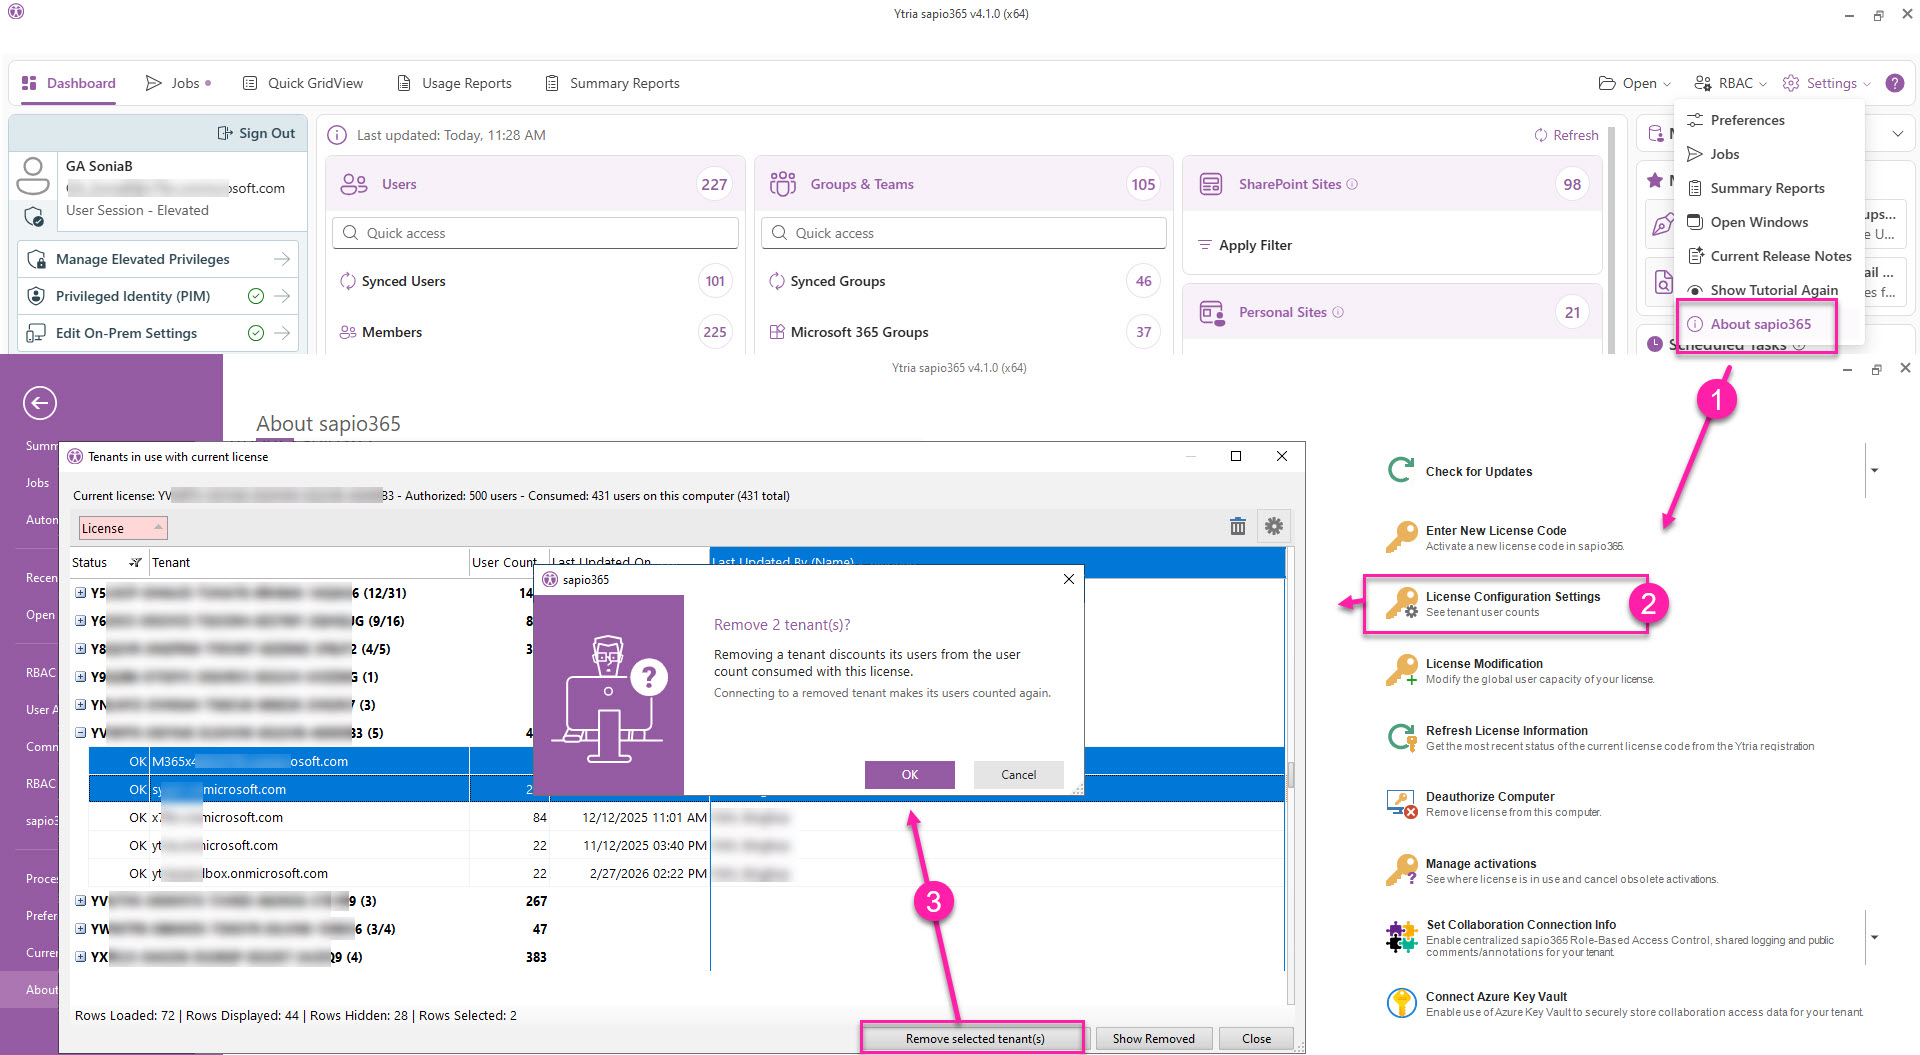Expand the license row ending in (12/31)
This screenshot has height=1055, width=1920.
(x=81, y=593)
